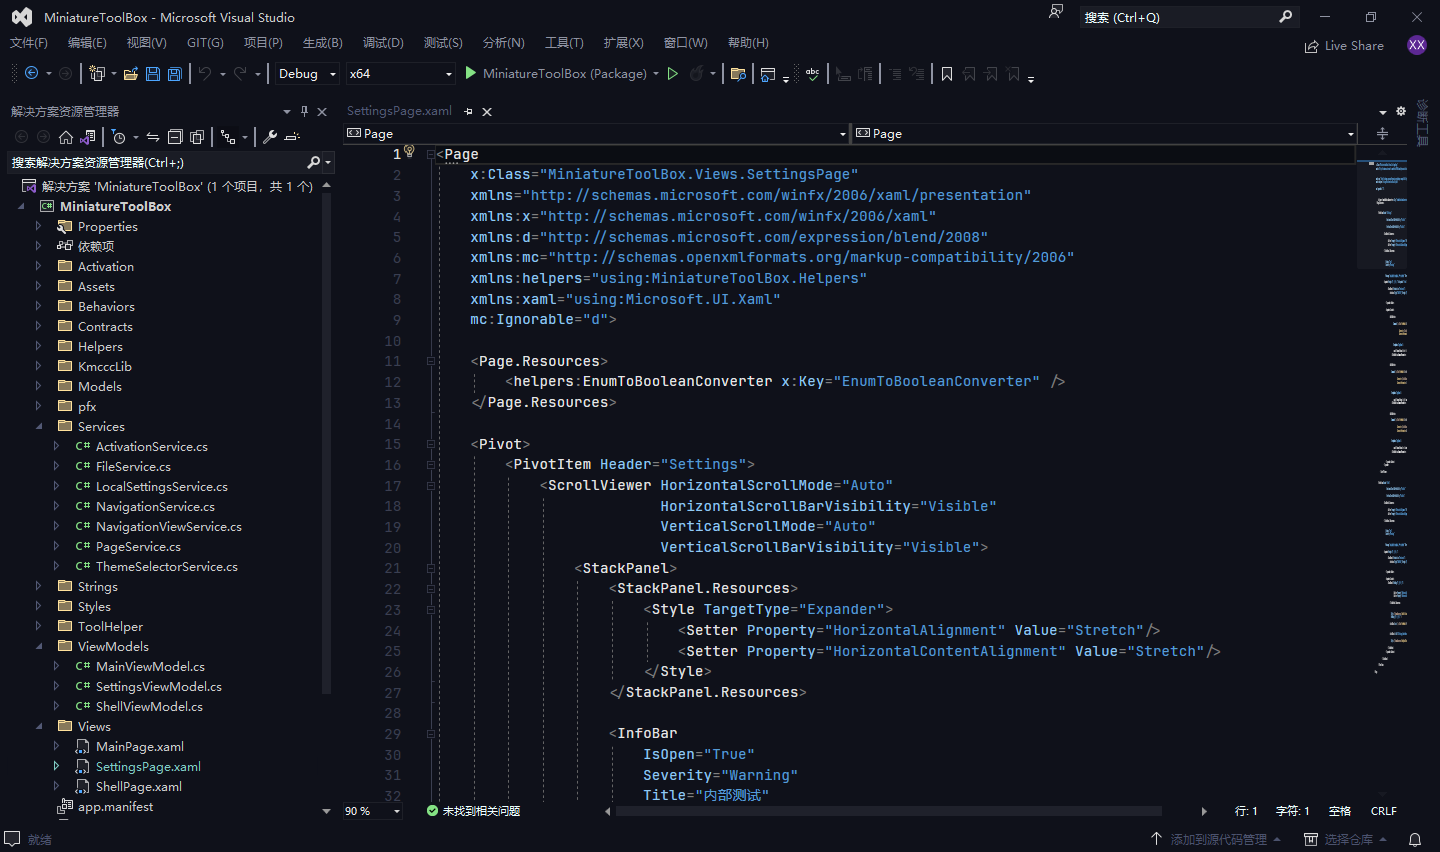Viewport: 1440px width, 852px height.
Task: Click the CRLF line ending indicator
Action: (1384, 811)
